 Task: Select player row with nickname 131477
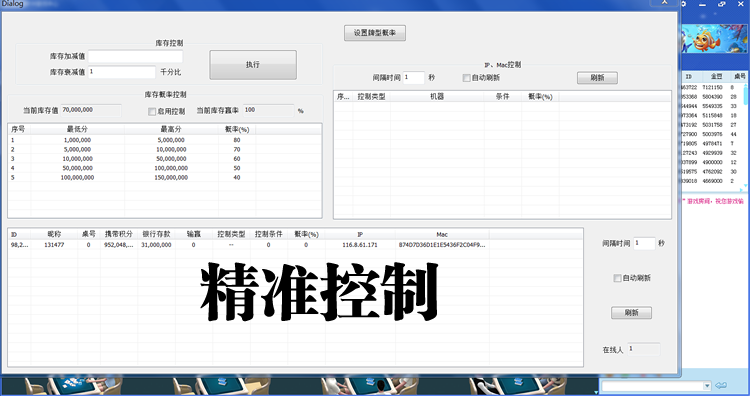point(295,245)
